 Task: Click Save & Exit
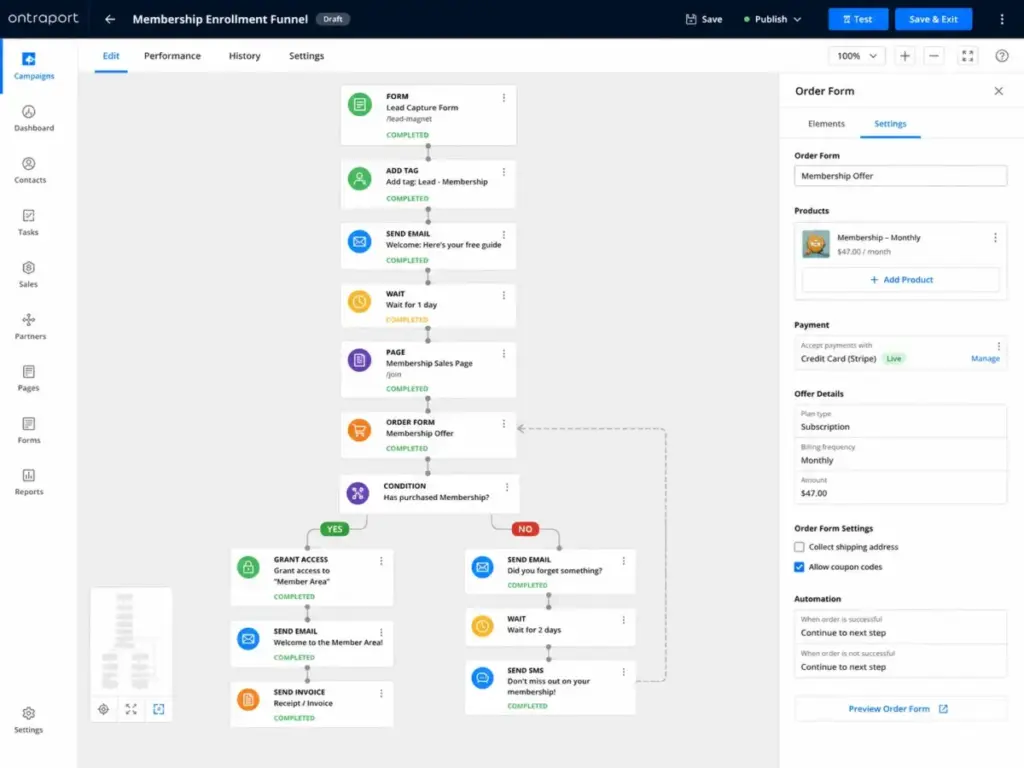933,19
